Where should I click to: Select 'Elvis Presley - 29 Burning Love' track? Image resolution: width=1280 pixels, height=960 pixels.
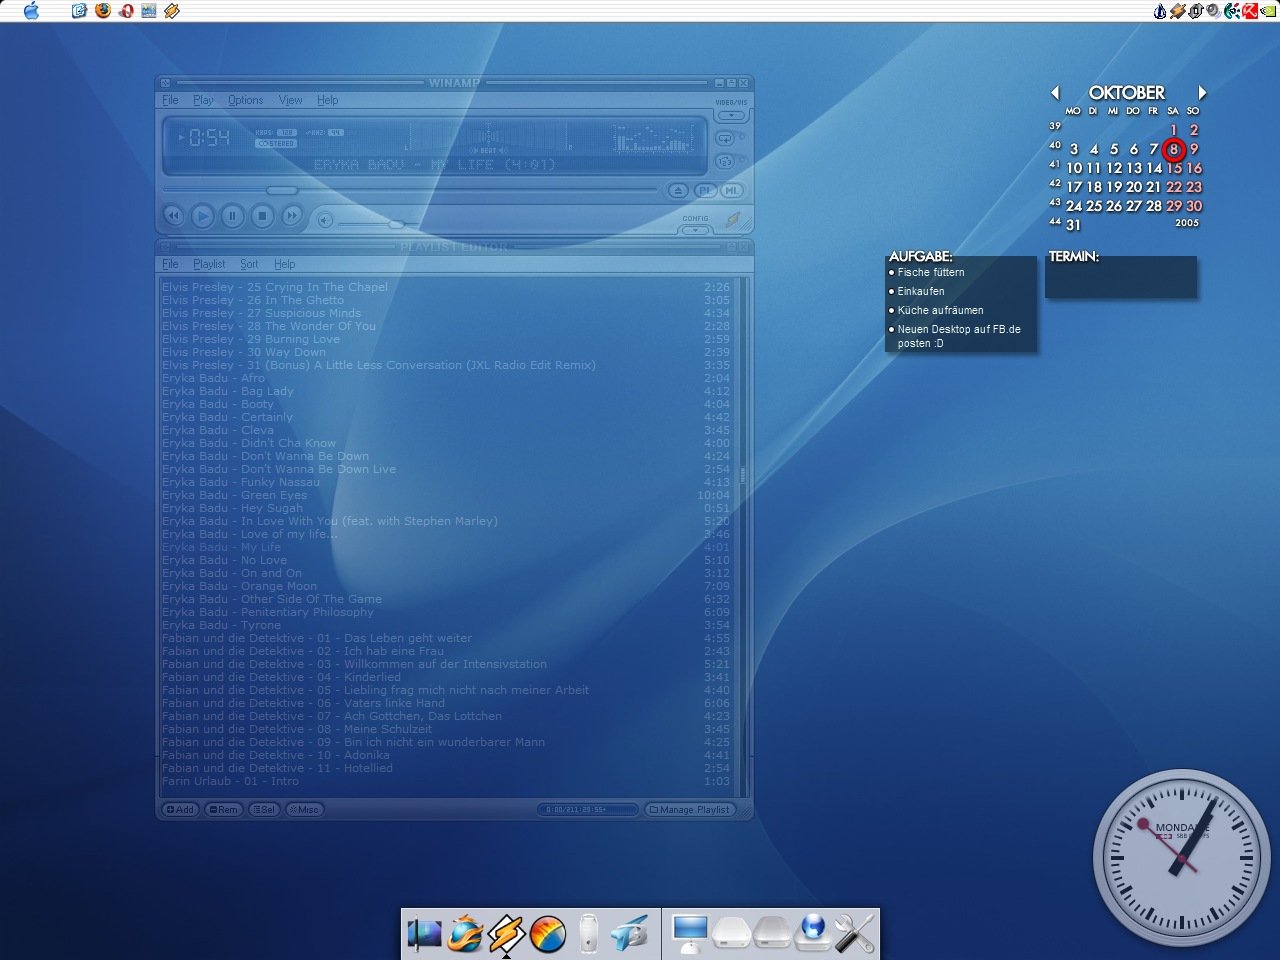point(446,339)
